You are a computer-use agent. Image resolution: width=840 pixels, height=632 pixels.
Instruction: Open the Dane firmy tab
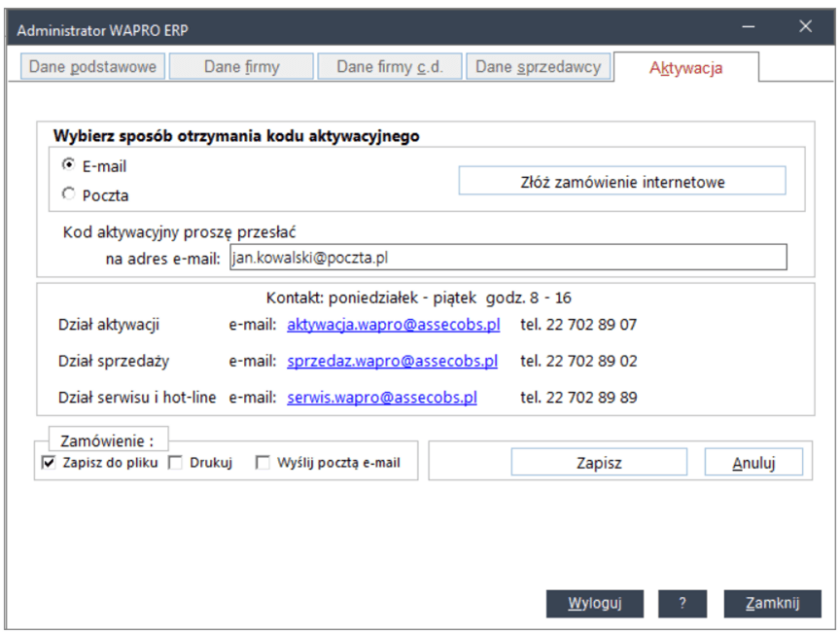point(241,66)
